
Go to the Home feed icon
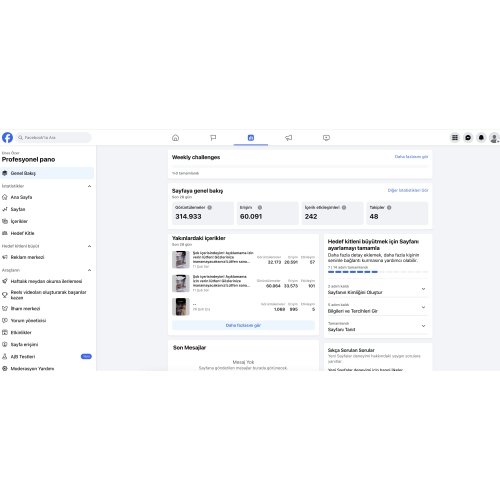(x=175, y=138)
